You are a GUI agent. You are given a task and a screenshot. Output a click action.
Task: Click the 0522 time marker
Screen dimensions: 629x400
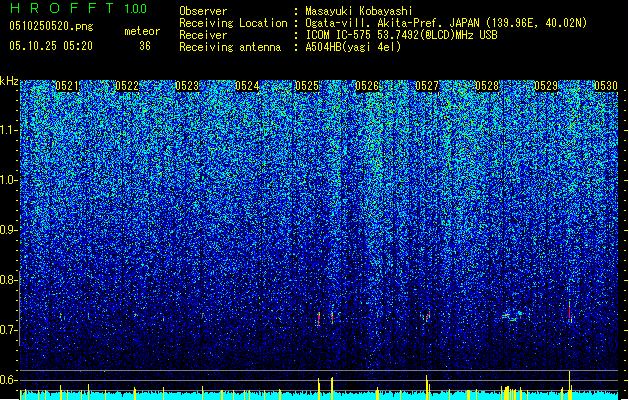[x=127, y=86]
